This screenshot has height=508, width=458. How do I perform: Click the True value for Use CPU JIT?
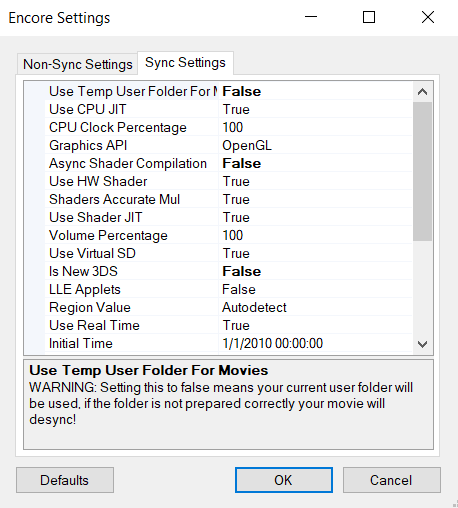click(x=236, y=109)
